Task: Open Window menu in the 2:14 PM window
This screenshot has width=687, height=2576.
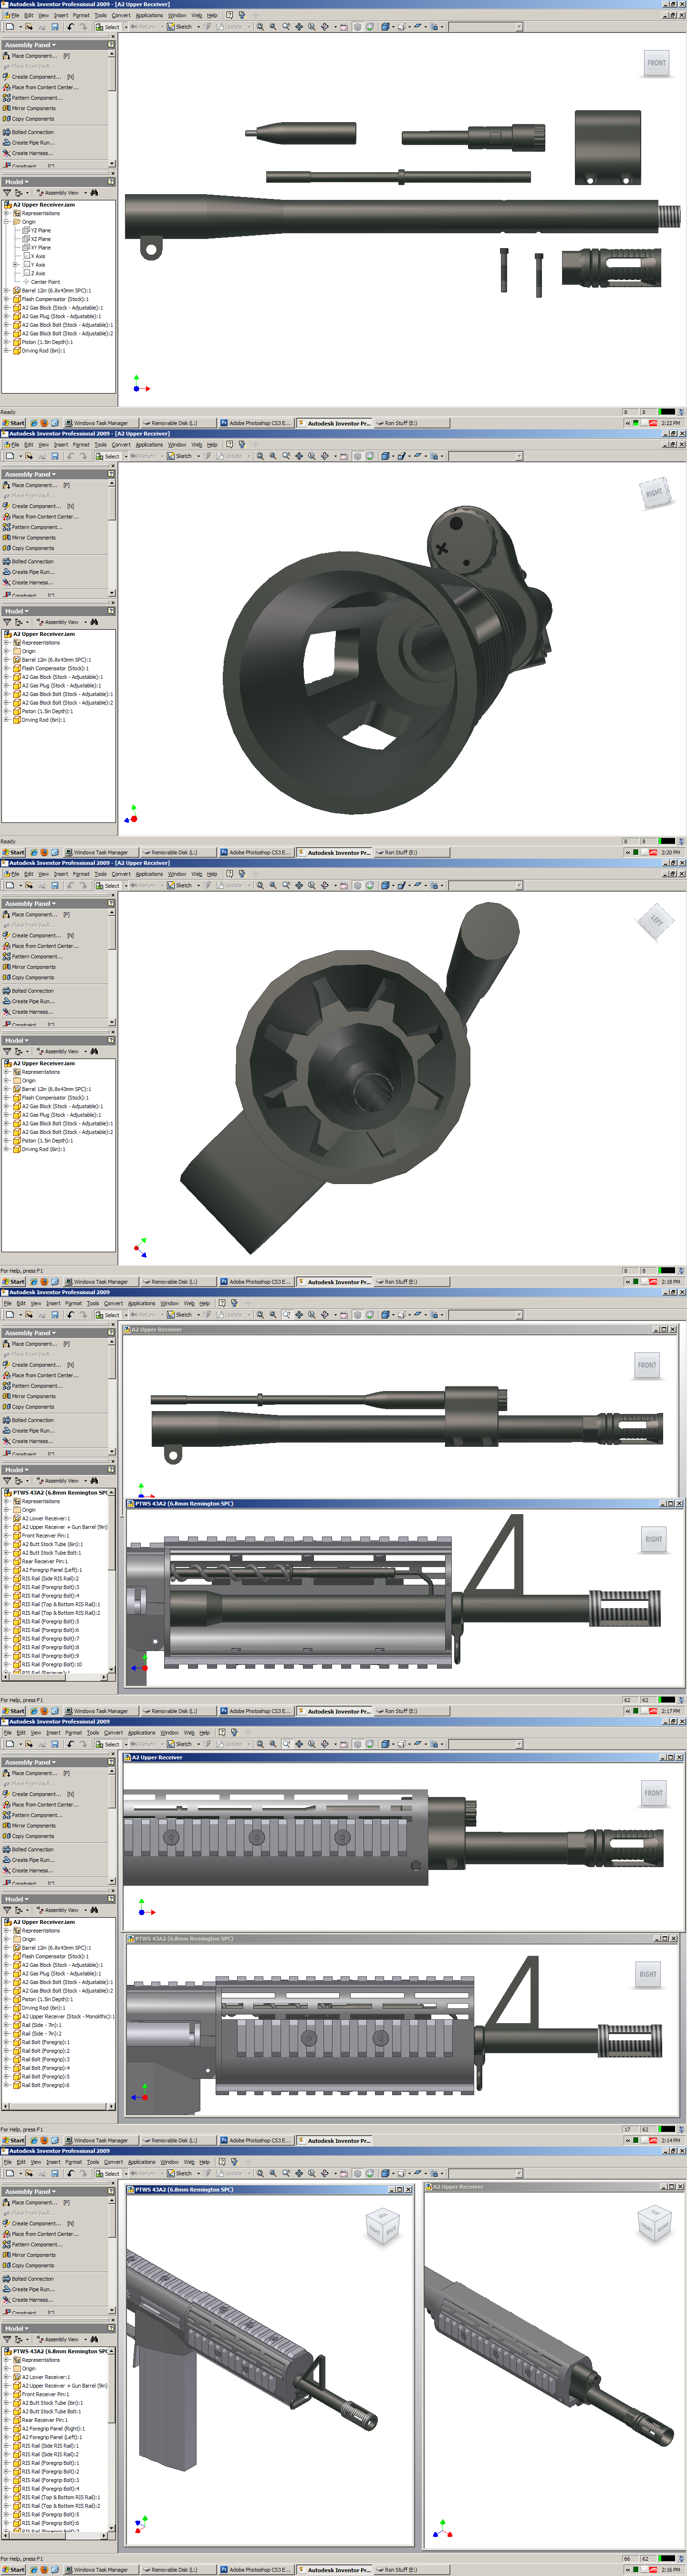Action: [169, 1732]
